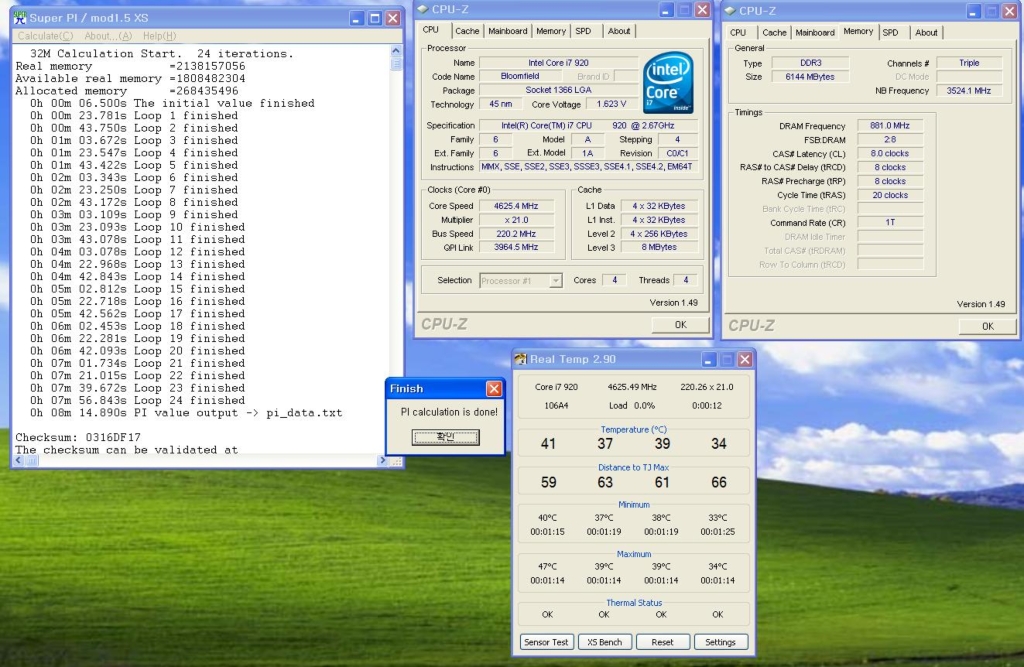
Task: Open the Help menu in Super PI
Action: tap(159, 36)
